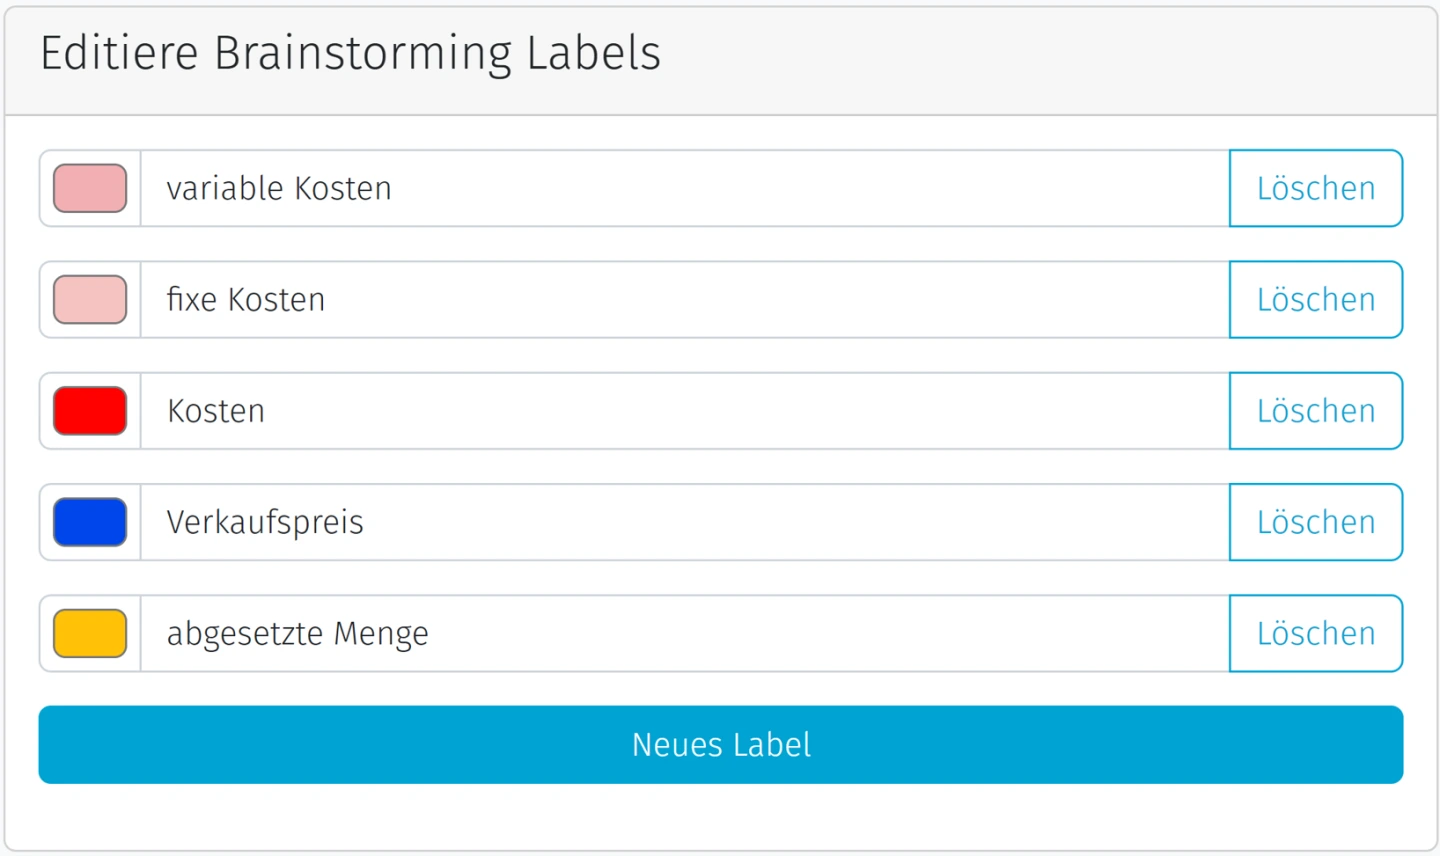Click the 'Editiere Brainstorming Labels' heading
Viewport: 1440px width, 856px height.
pos(350,54)
